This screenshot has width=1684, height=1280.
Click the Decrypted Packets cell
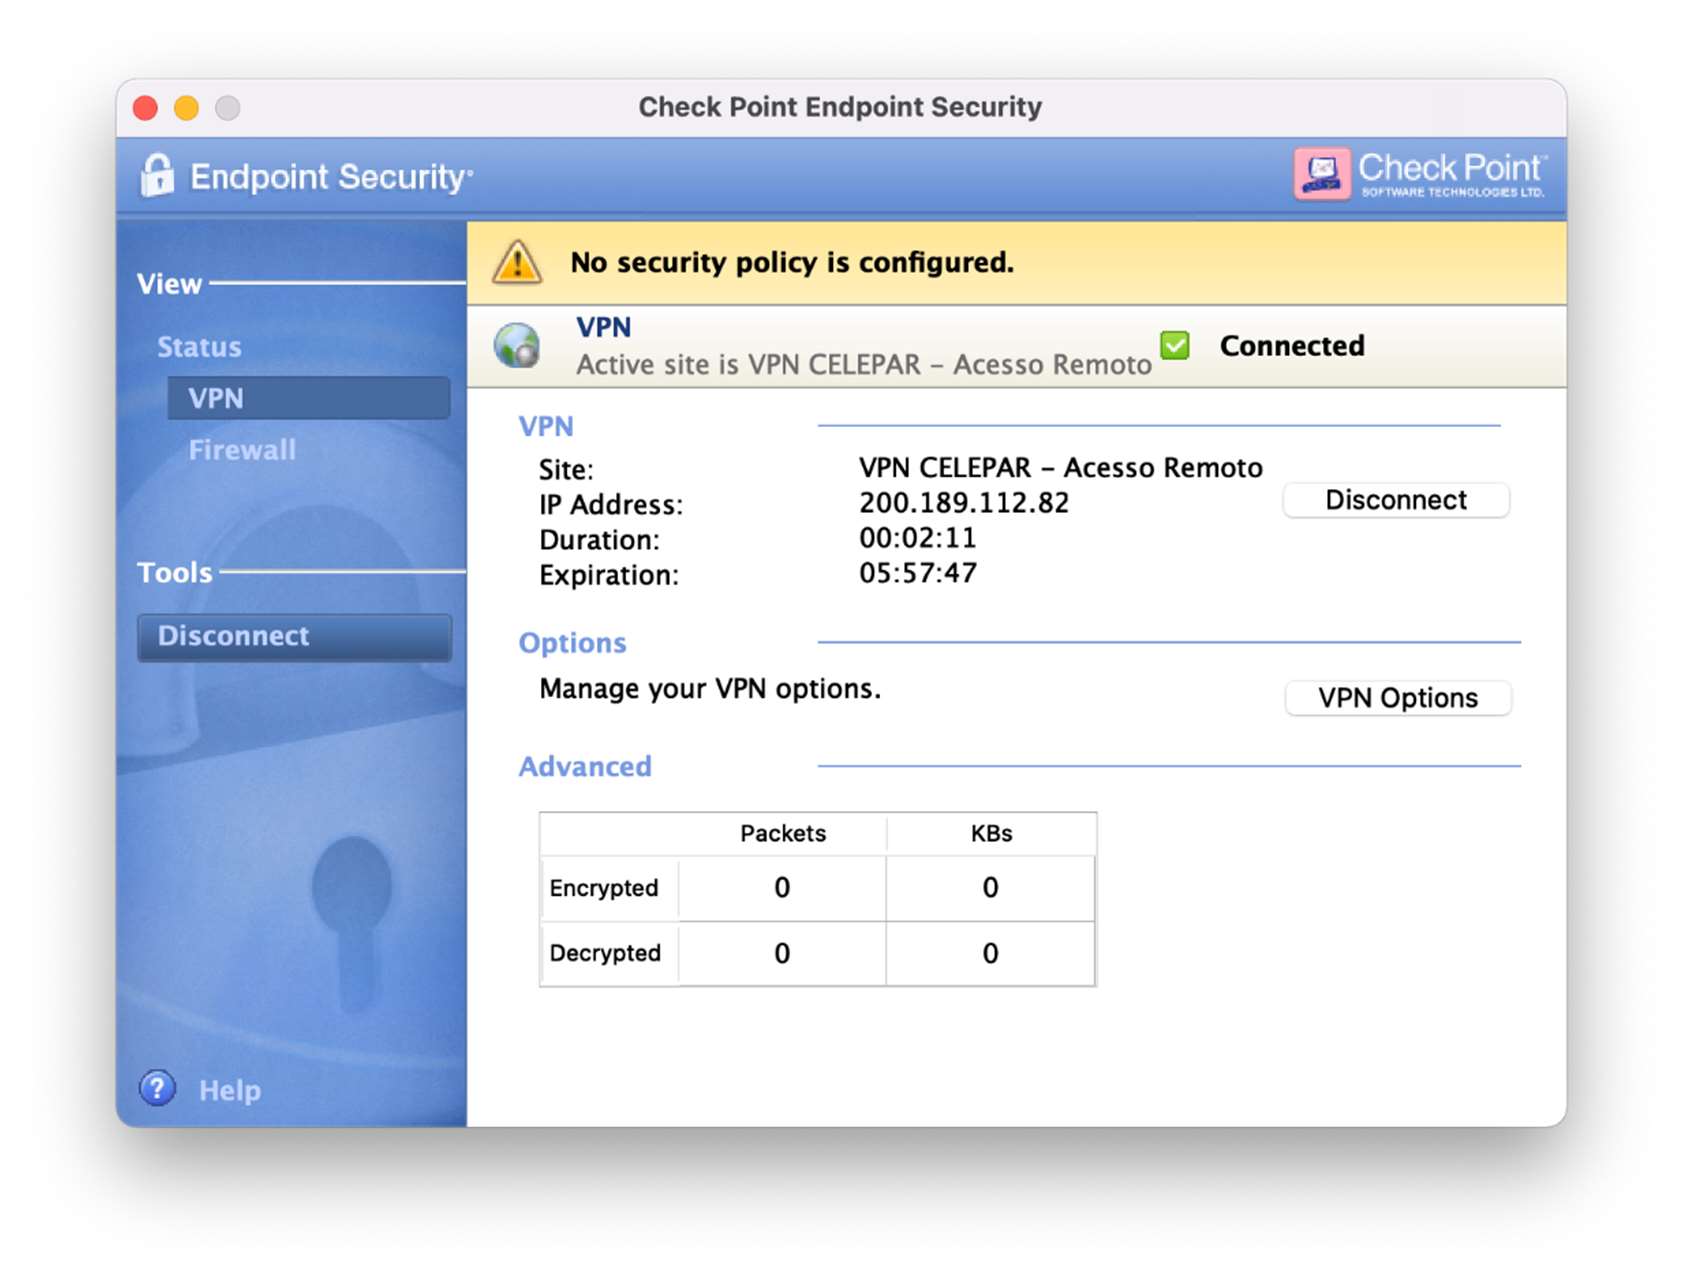click(x=782, y=953)
